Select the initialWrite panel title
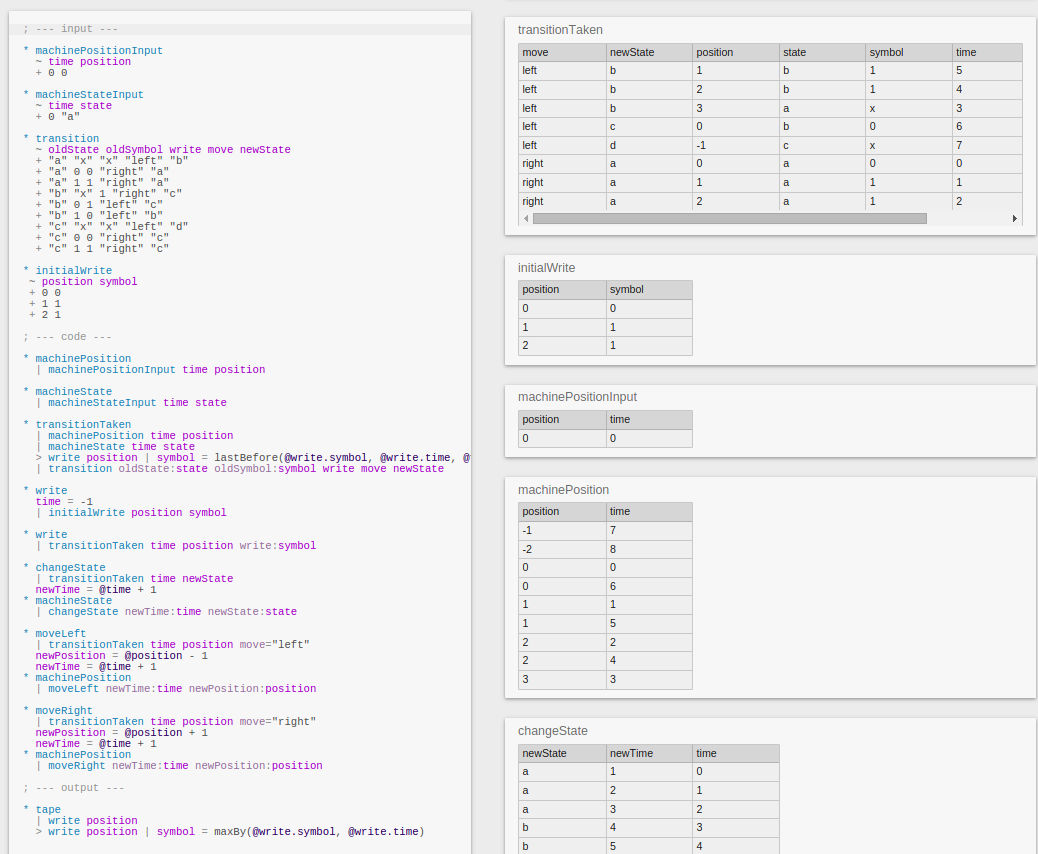 point(546,268)
